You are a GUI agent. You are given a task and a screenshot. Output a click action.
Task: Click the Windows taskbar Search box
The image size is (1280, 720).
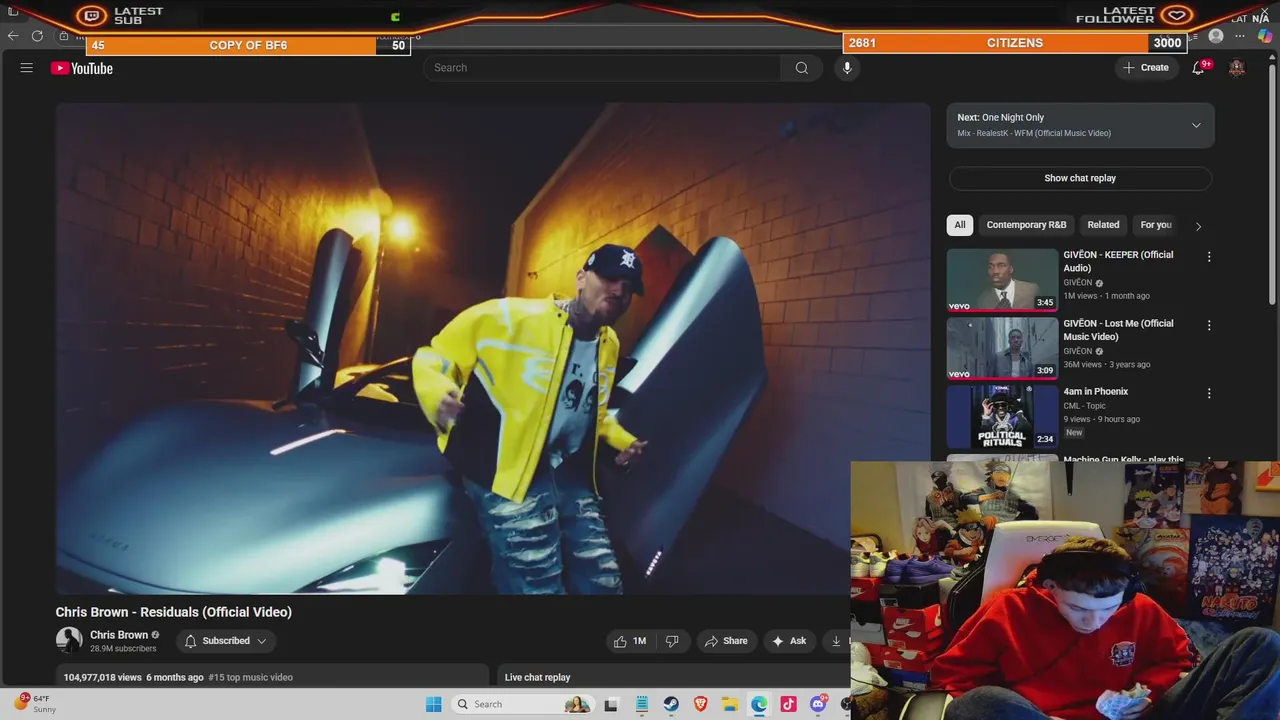click(522, 704)
